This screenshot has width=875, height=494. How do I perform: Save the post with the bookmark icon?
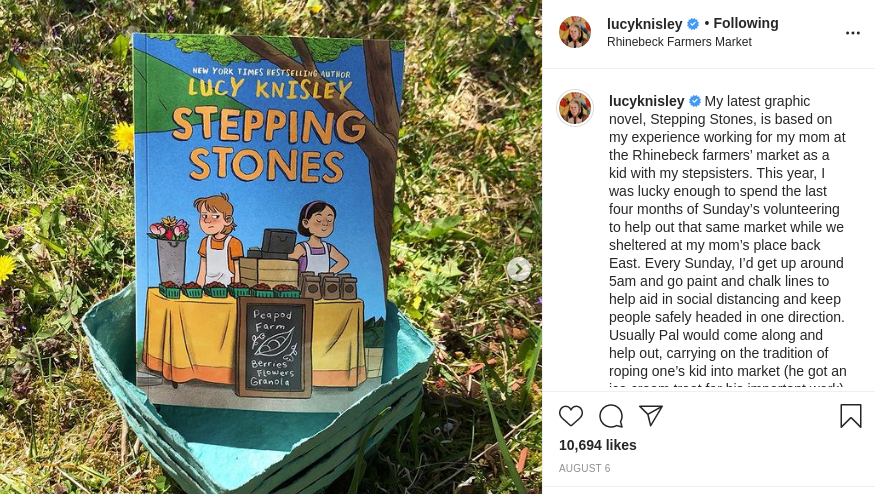(x=851, y=416)
